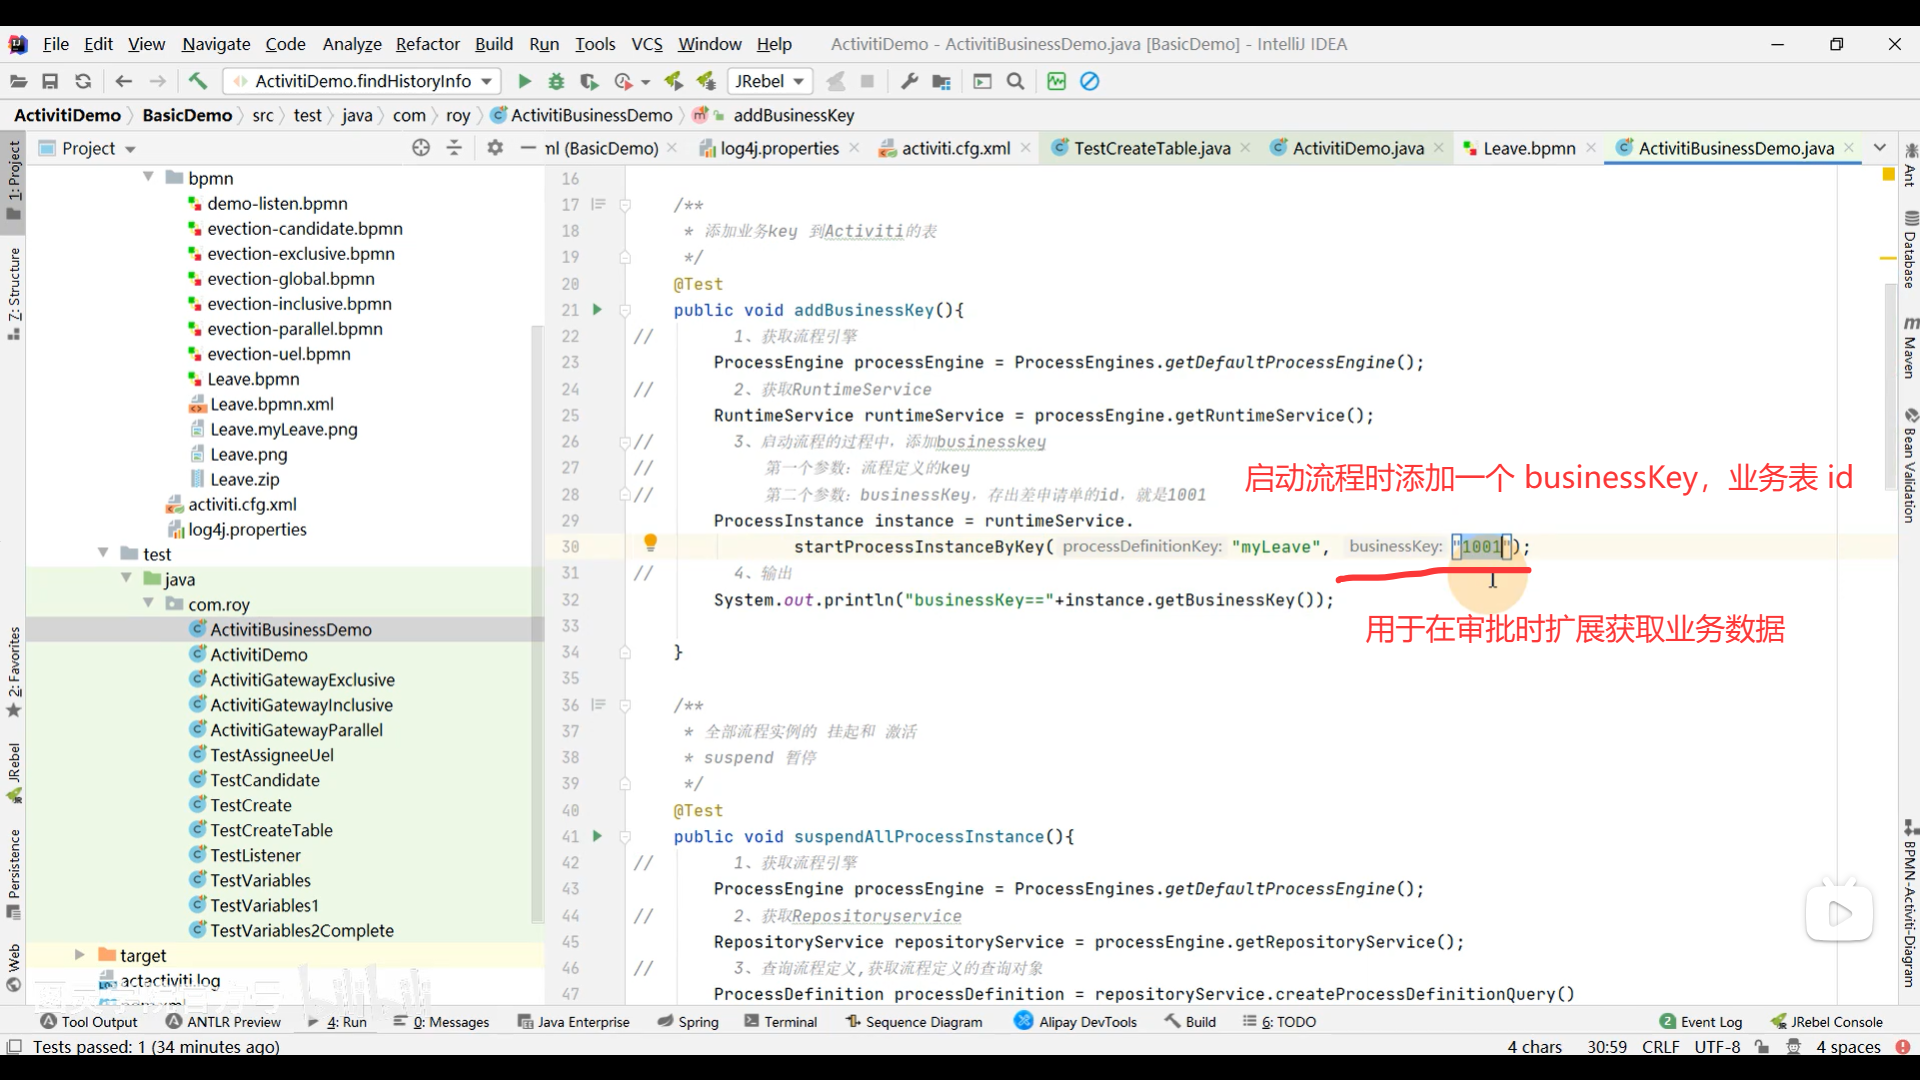Viewport: 1920px width, 1080px height.
Task: Open the lightbulb intention action on line 30
Action: tap(651, 542)
